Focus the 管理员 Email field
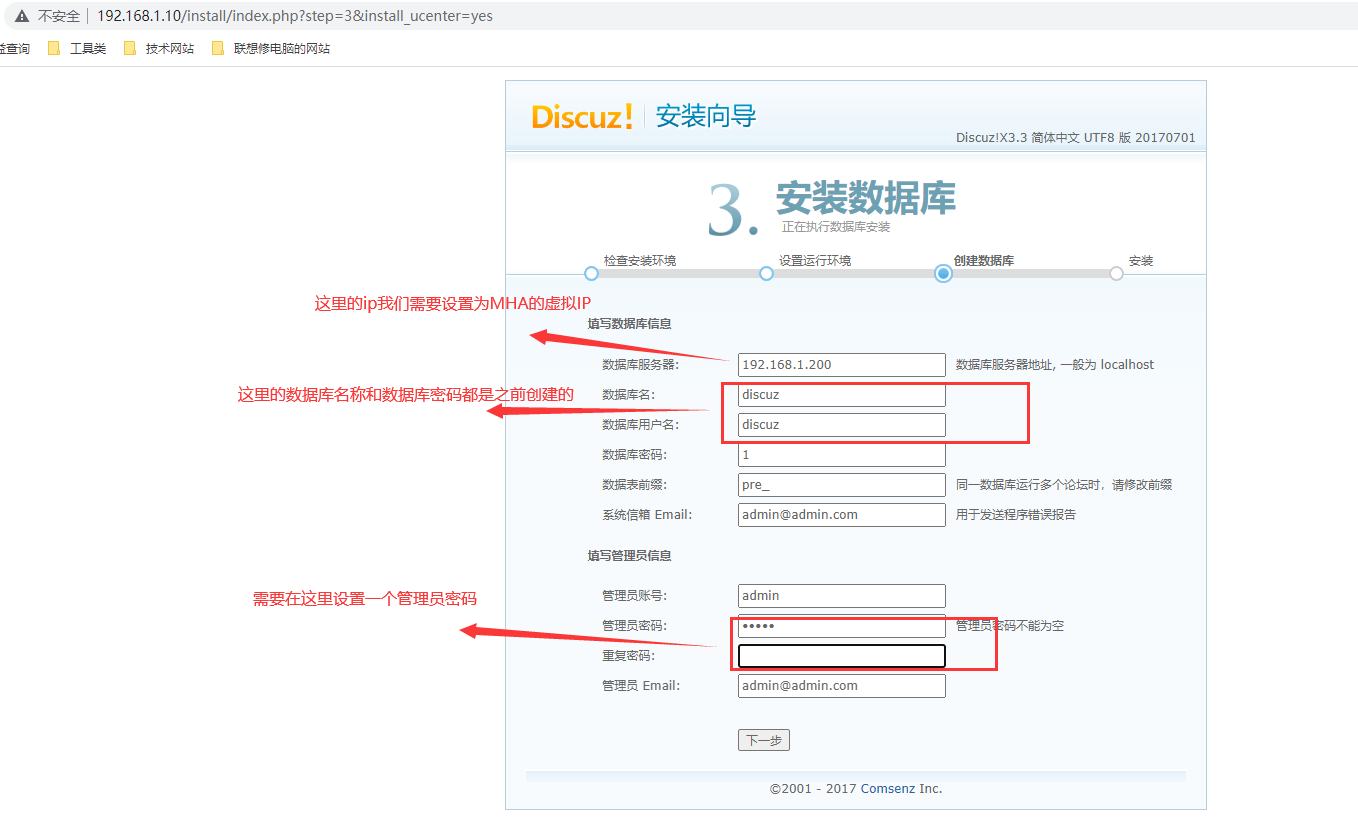Viewport: 1358px width, 830px height. tap(841, 686)
